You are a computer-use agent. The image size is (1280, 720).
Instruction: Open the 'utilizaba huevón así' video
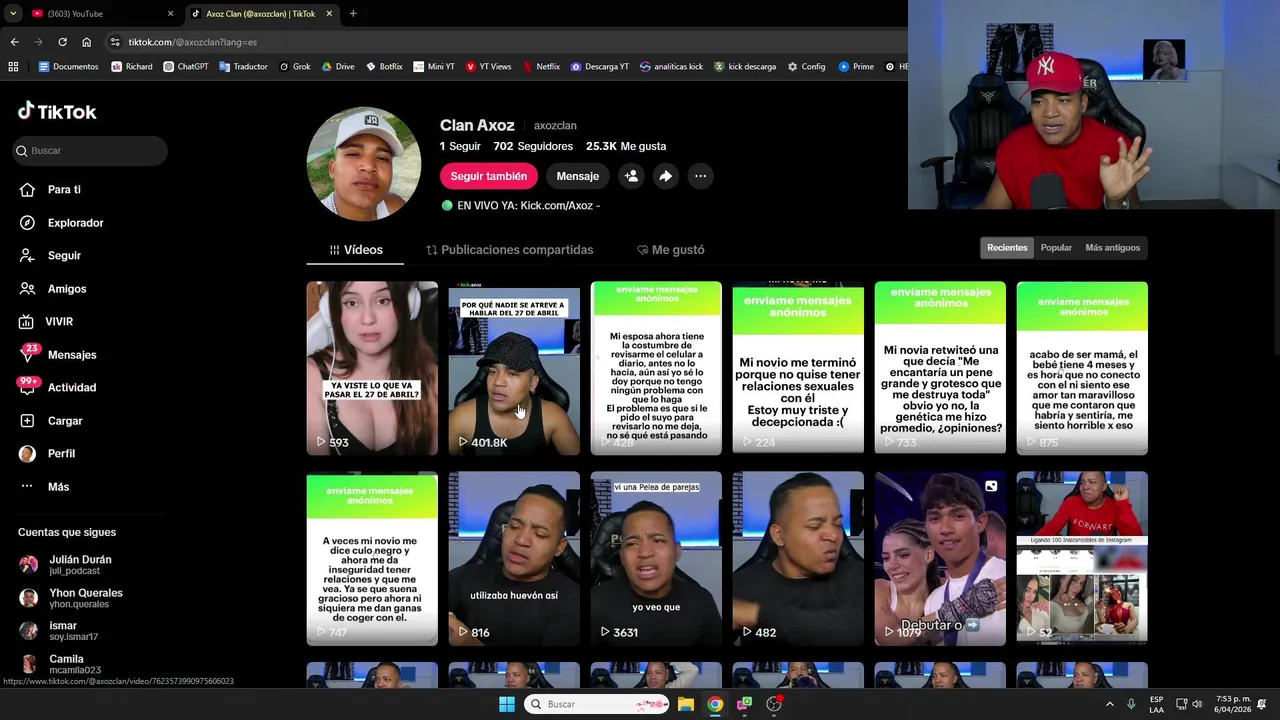click(x=514, y=559)
